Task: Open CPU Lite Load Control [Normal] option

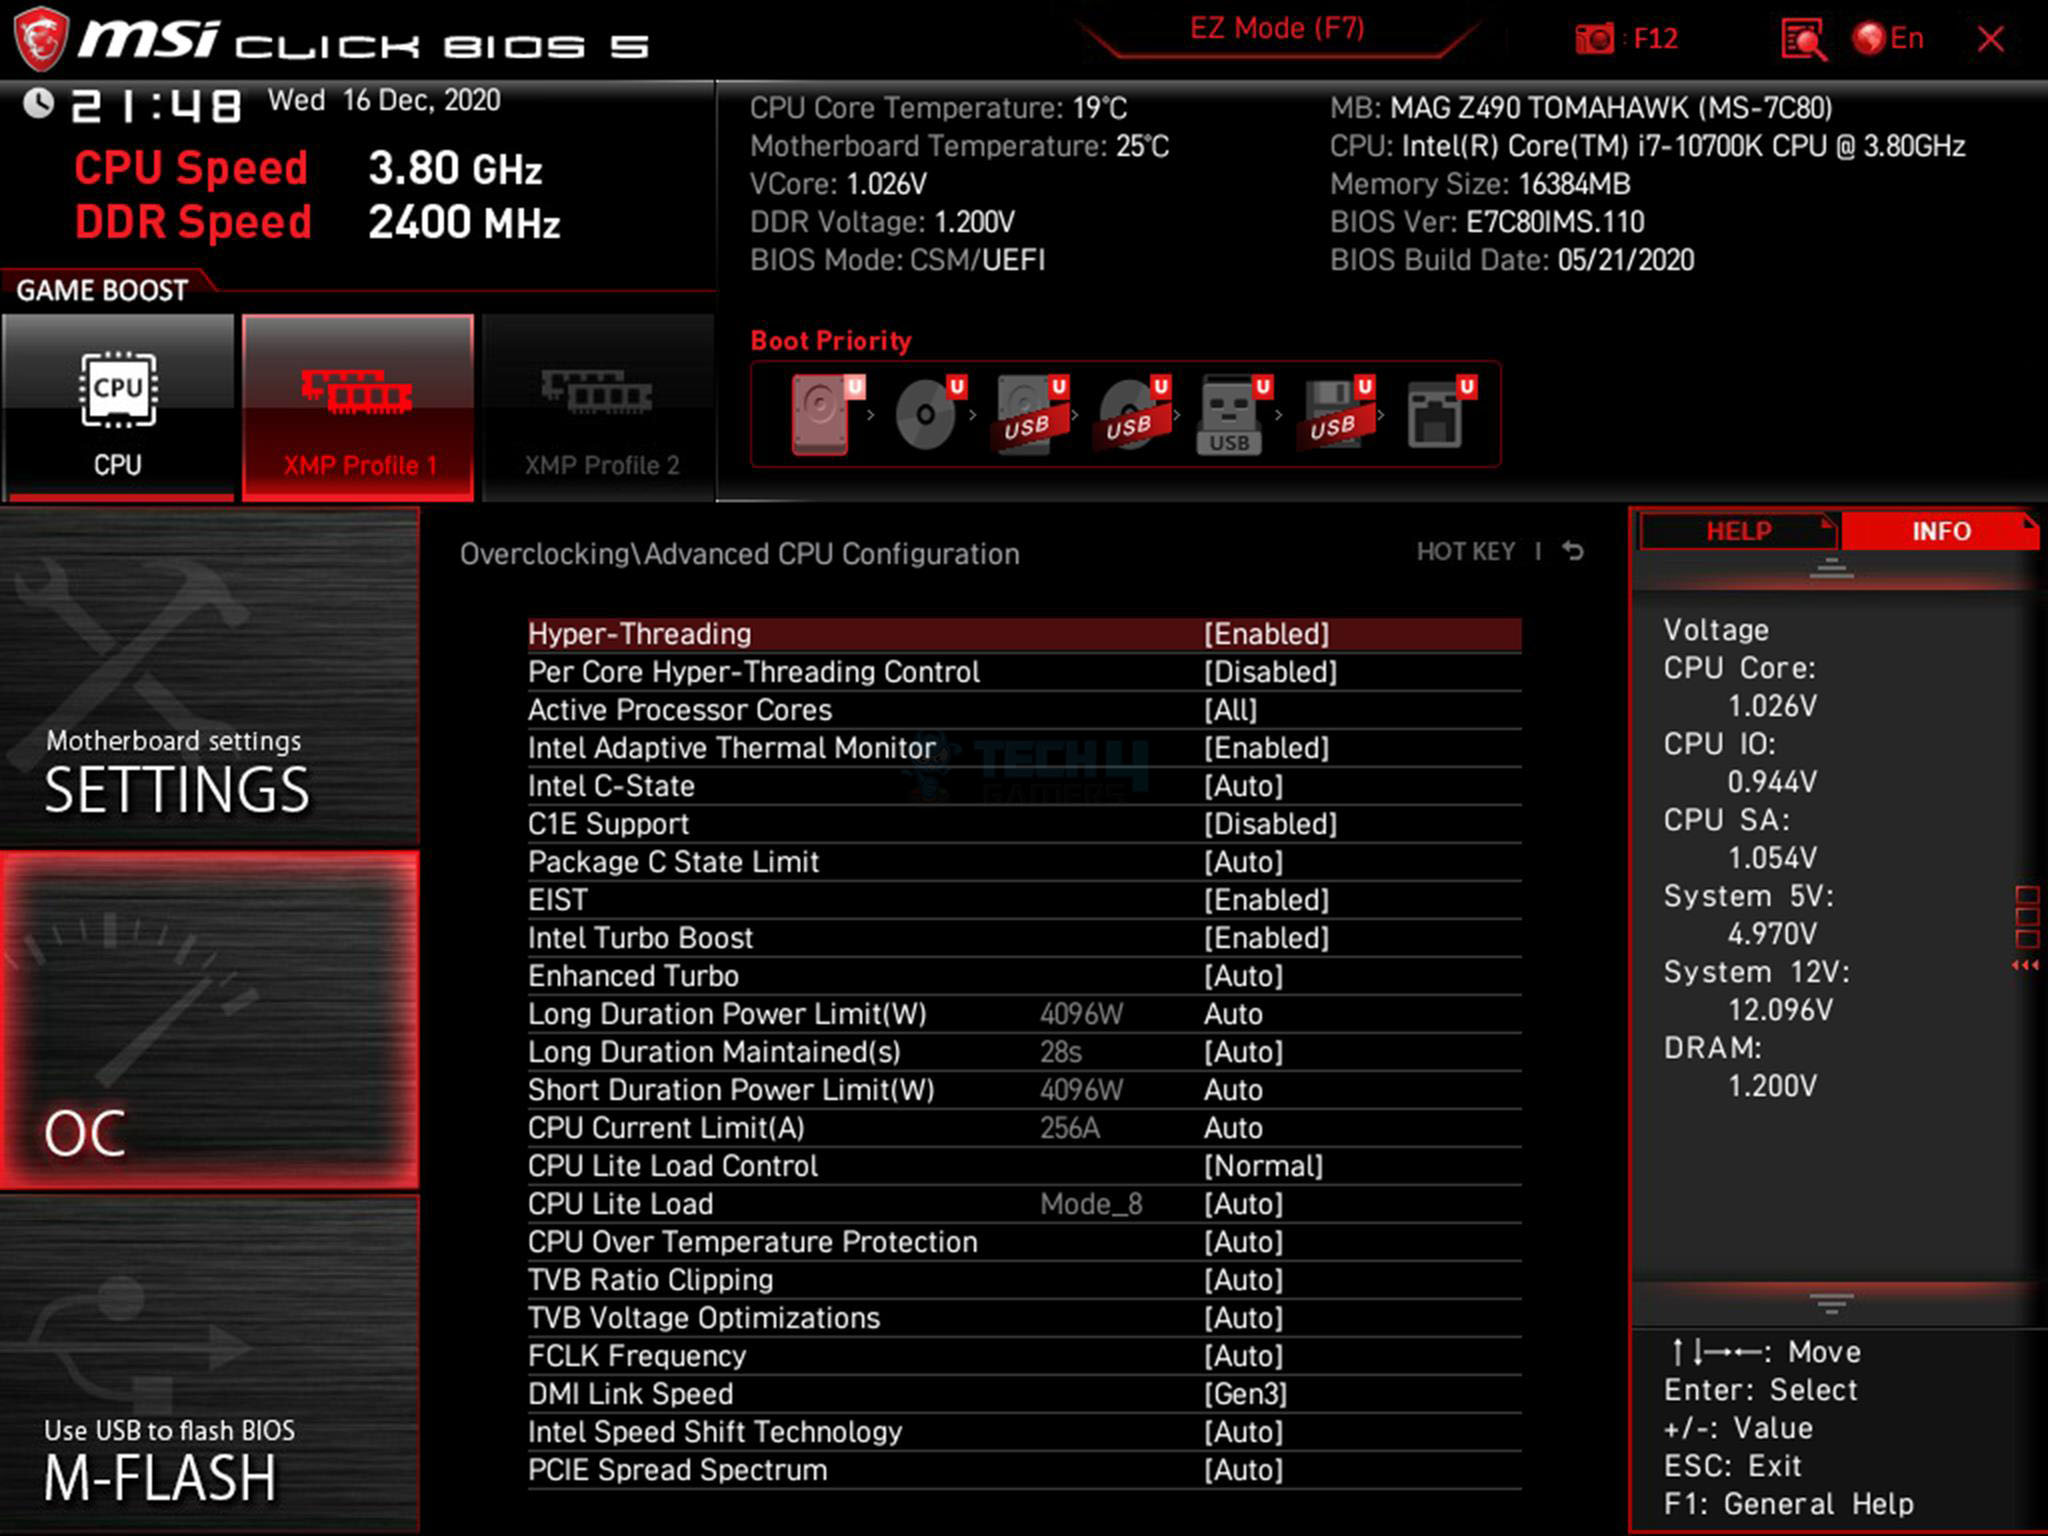Action: [1024, 1166]
